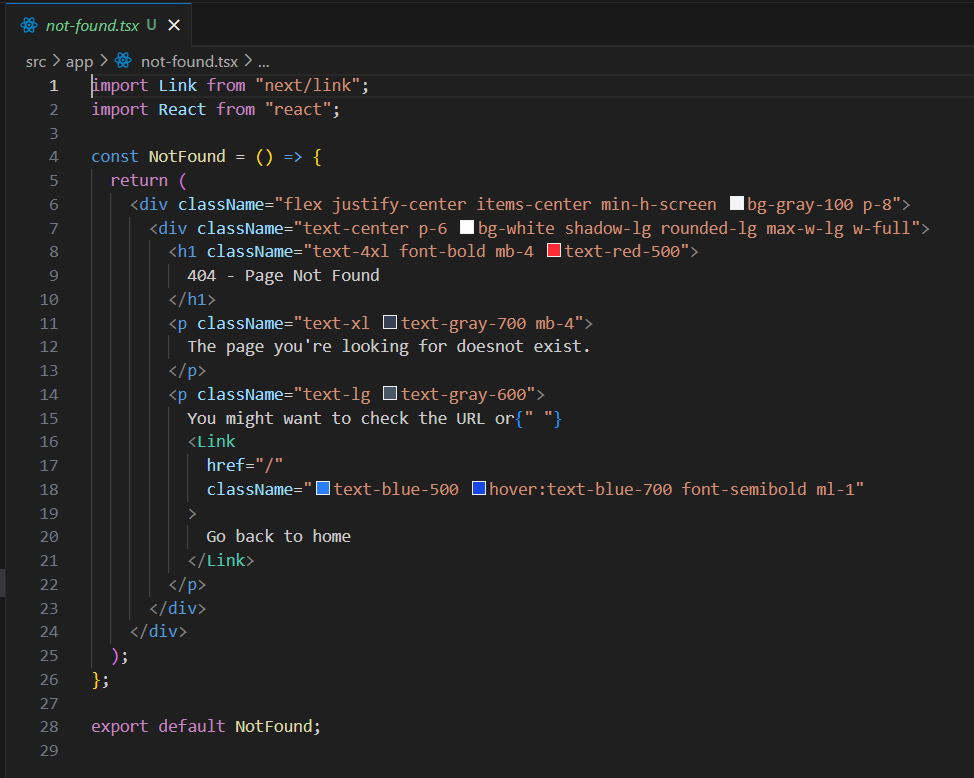Click line number 4 in the gutter
The width and height of the screenshot is (974, 778).
(54, 157)
